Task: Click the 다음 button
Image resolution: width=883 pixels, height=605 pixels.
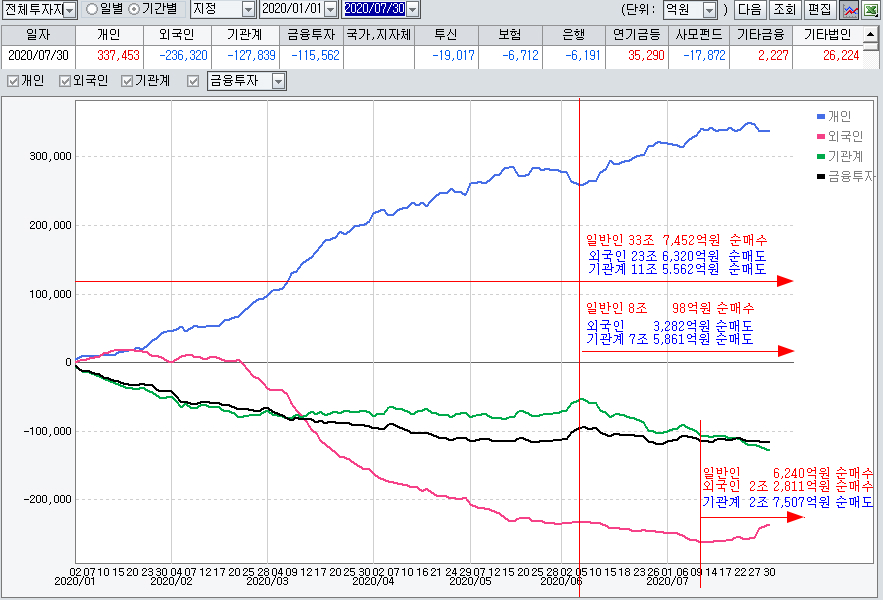Action: pyautogui.click(x=748, y=10)
